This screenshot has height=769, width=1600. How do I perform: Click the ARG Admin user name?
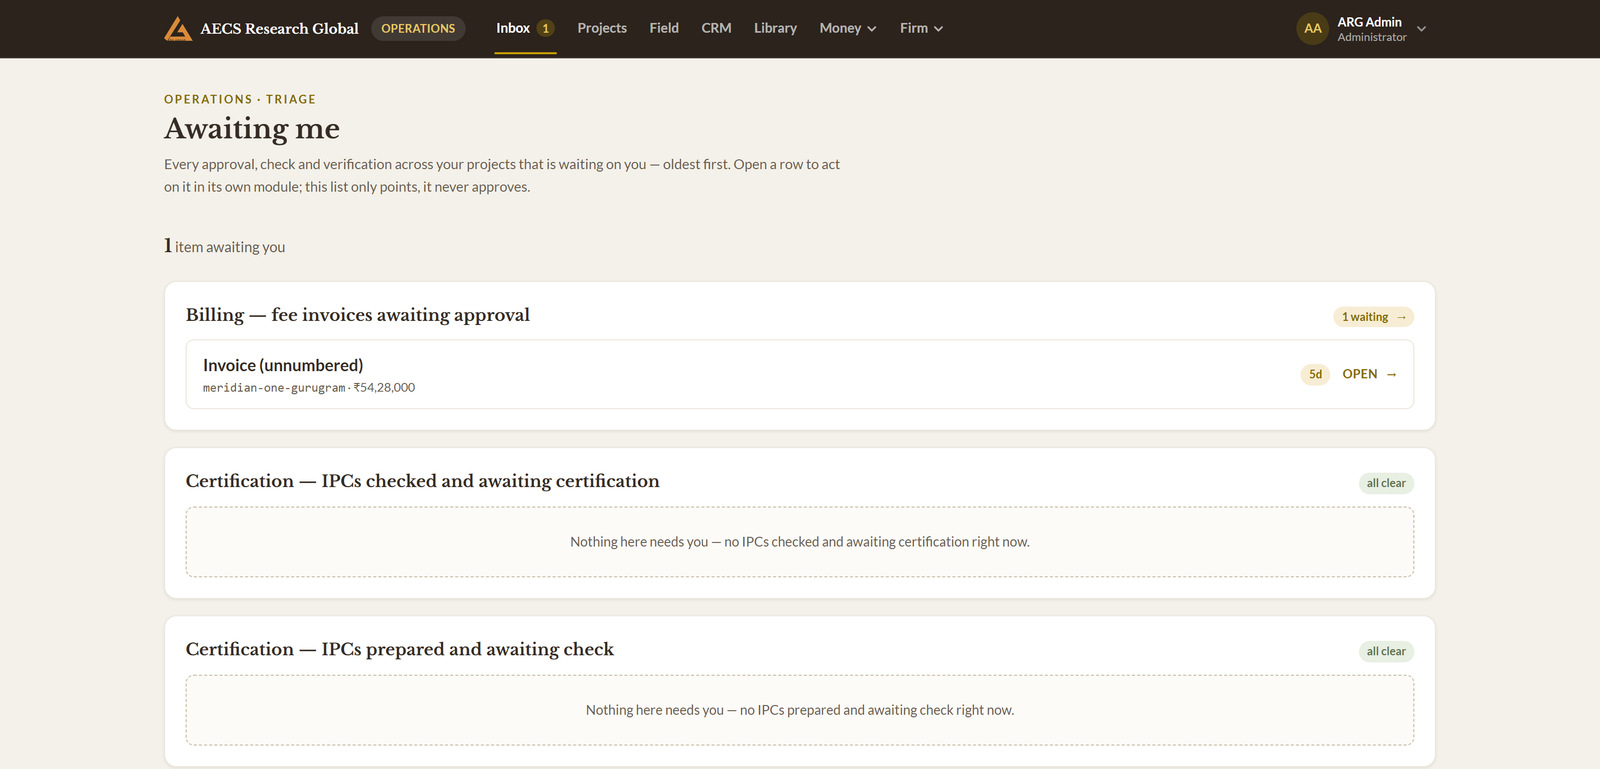click(x=1369, y=22)
